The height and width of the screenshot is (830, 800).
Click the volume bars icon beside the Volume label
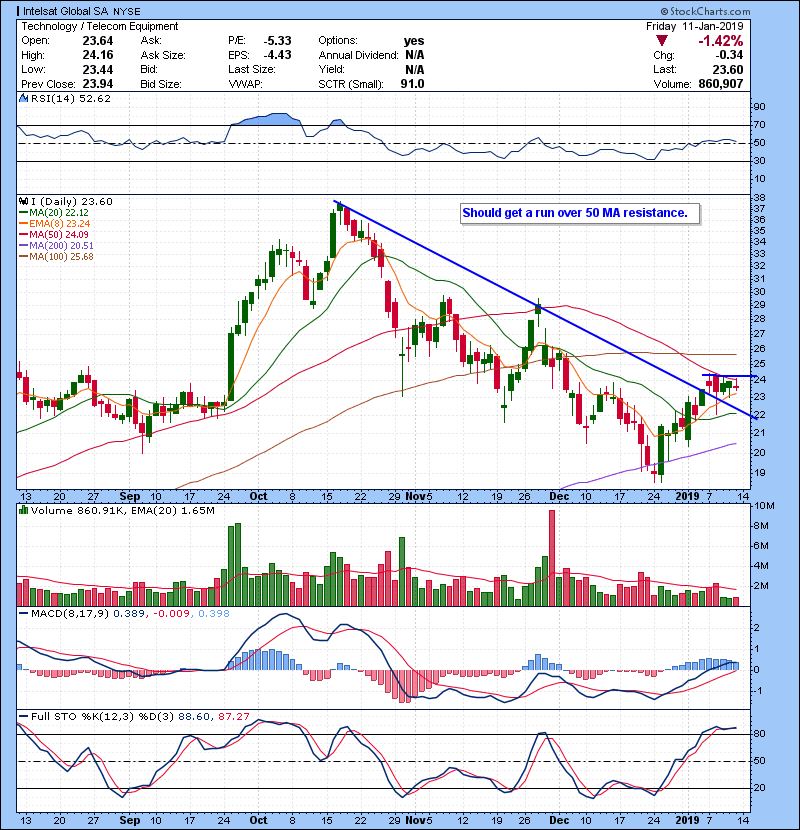pos(23,510)
